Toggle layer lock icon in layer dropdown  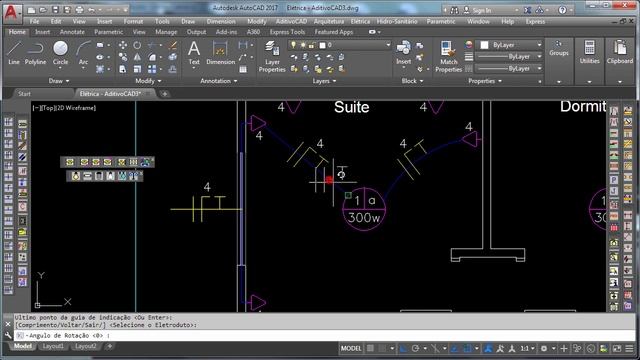click(312, 45)
